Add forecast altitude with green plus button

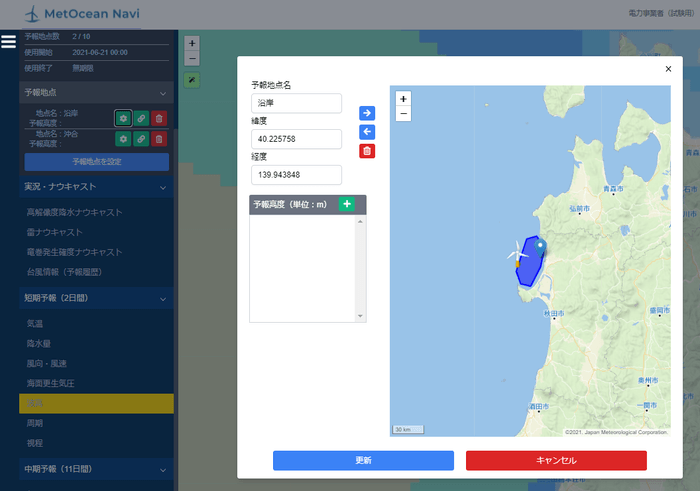pyautogui.click(x=347, y=204)
